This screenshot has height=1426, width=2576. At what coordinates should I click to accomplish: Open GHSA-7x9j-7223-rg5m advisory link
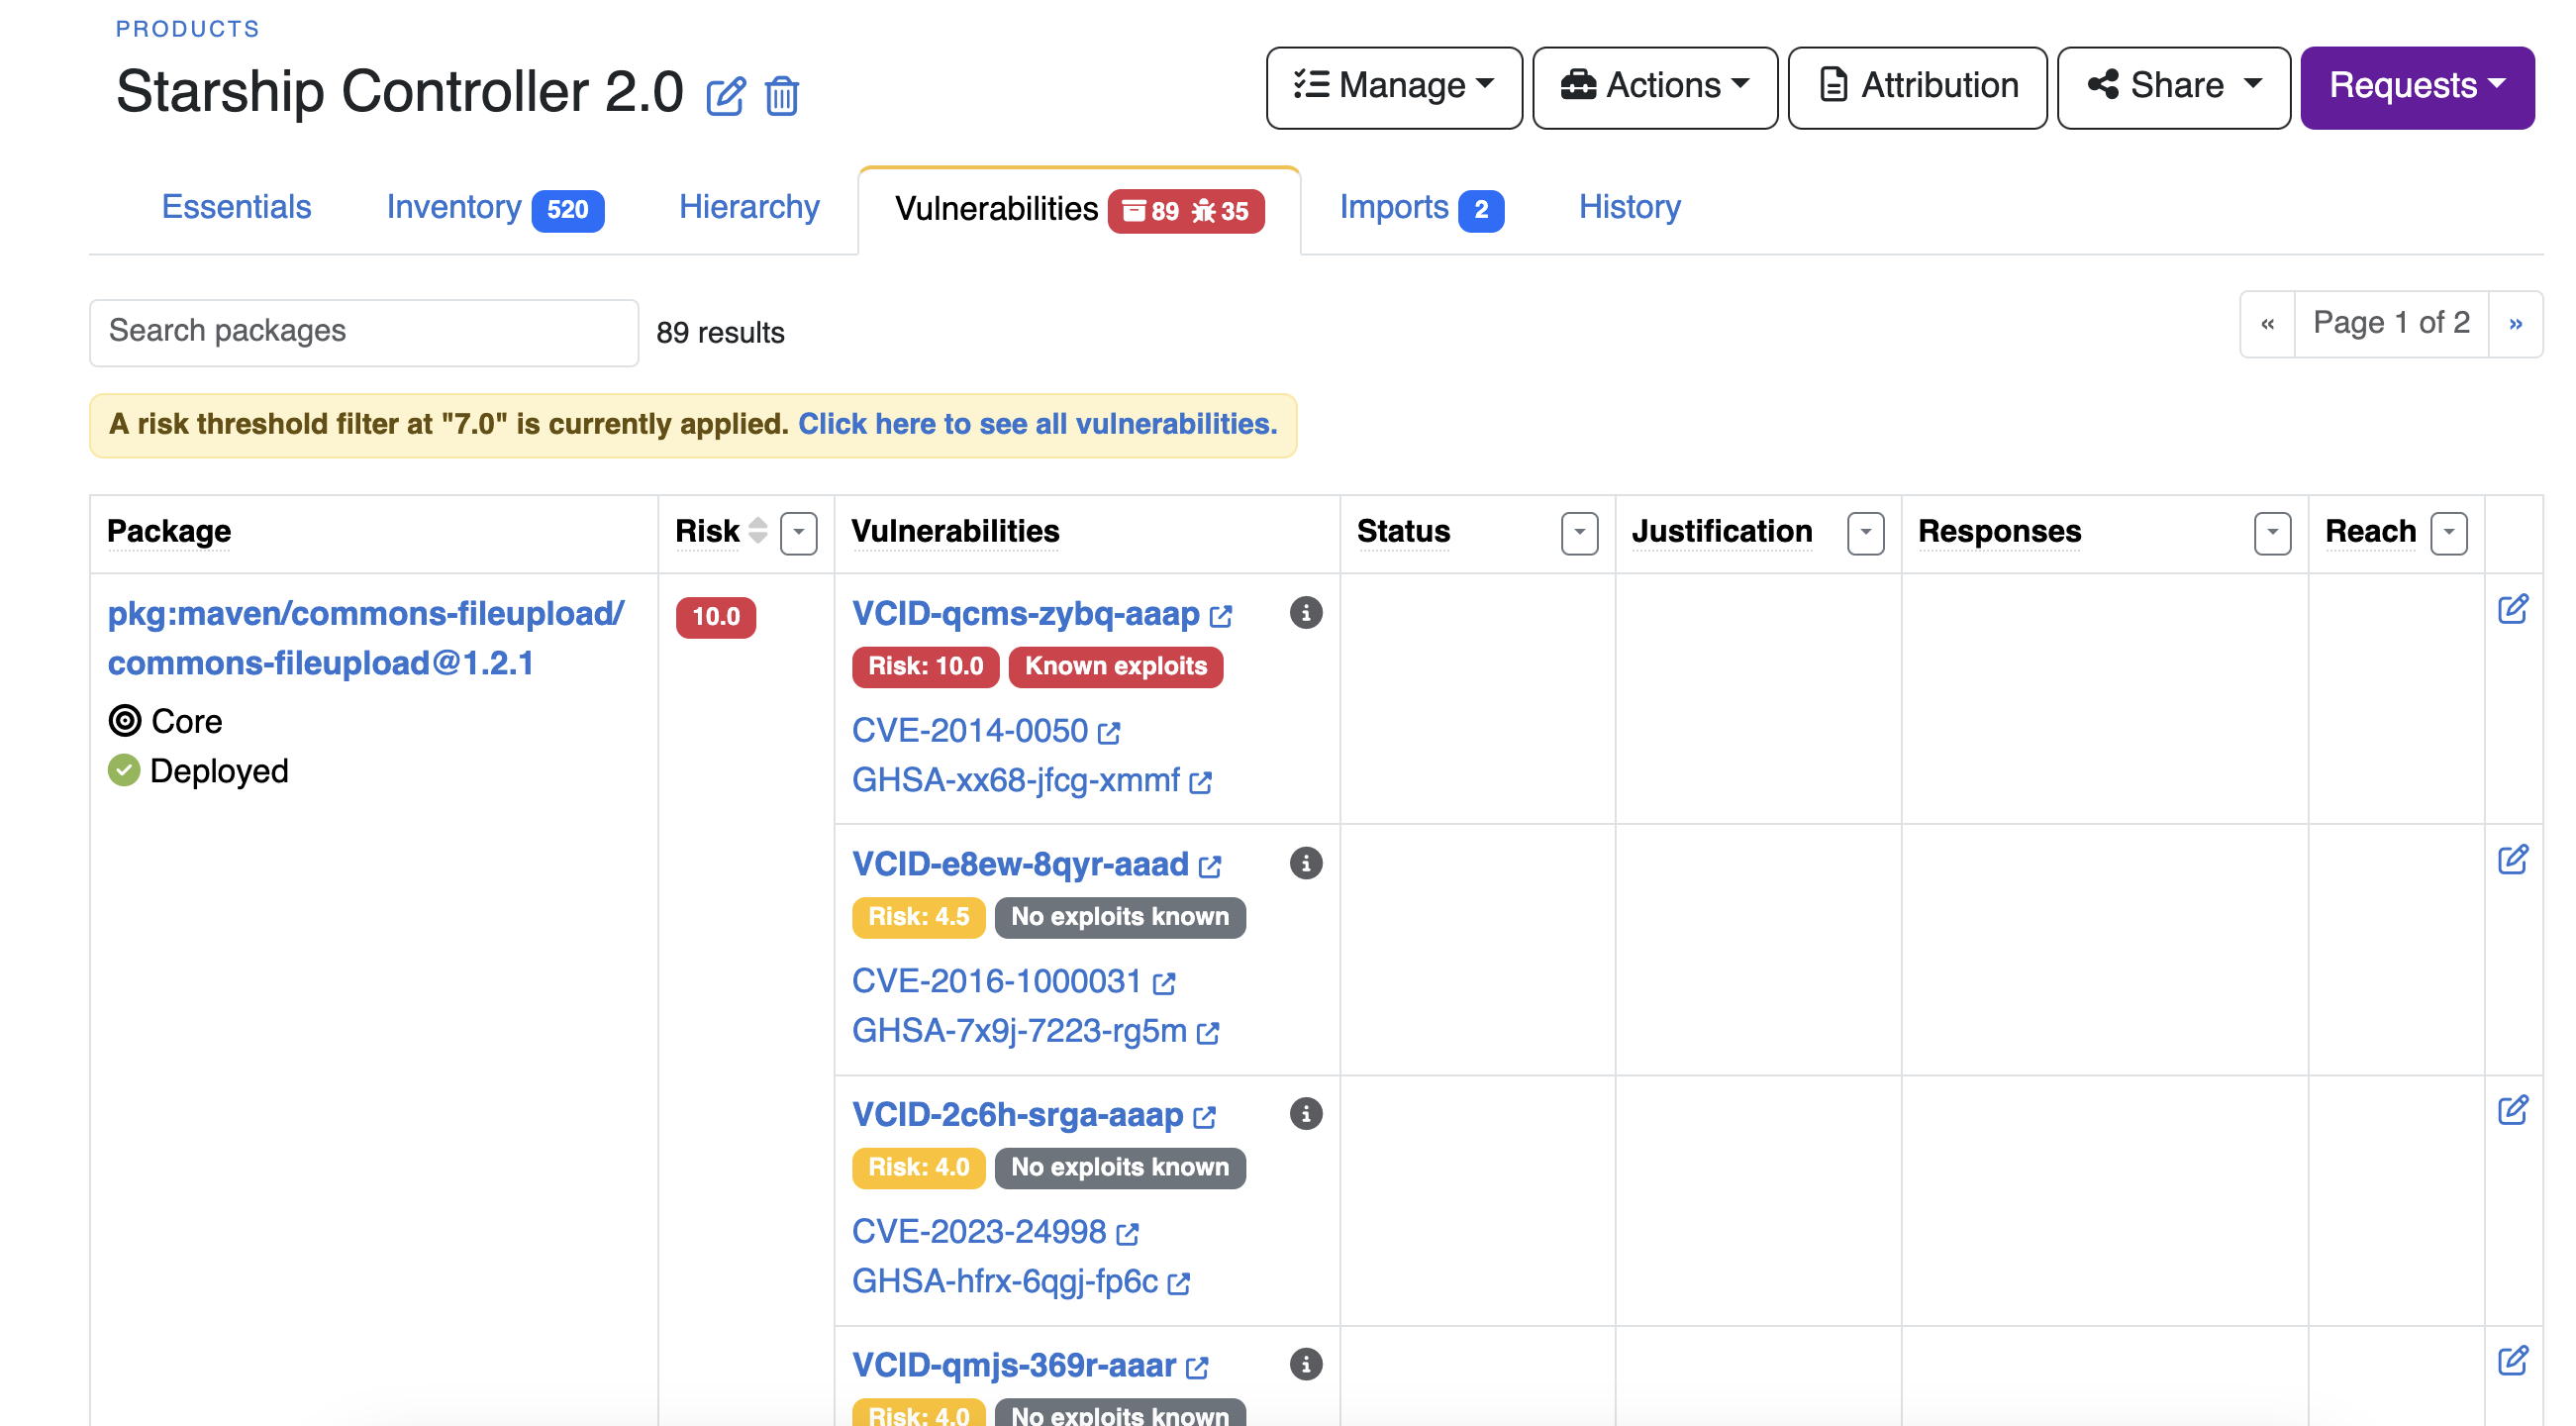[x=1018, y=1030]
